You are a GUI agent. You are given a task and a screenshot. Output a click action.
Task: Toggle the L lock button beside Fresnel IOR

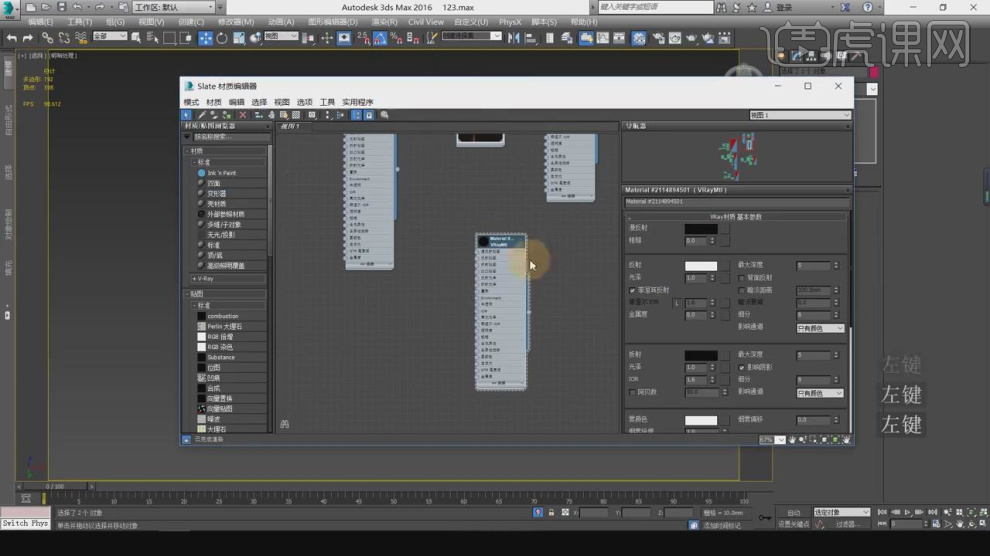(677, 303)
